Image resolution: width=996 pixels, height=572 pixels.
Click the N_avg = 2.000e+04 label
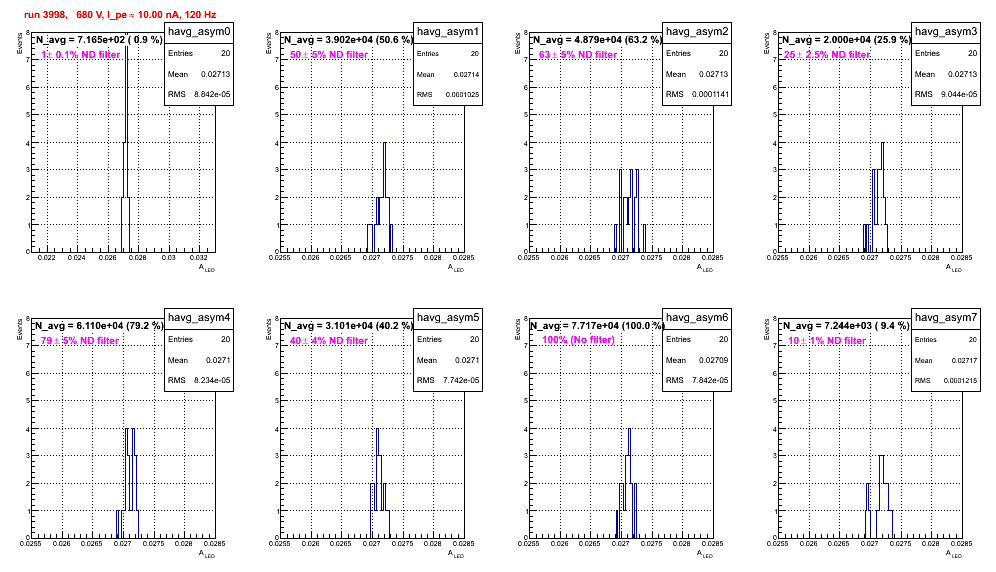click(846, 39)
